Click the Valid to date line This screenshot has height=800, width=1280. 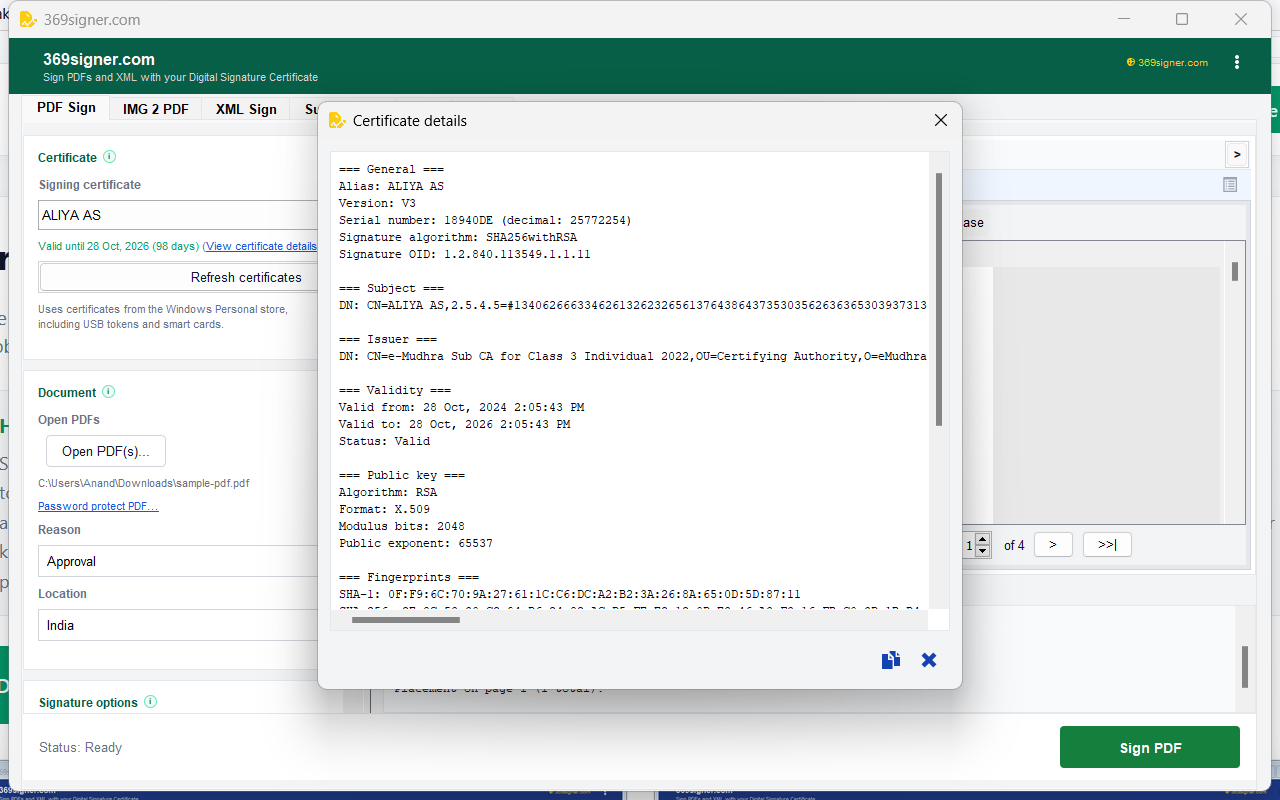point(454,424)
